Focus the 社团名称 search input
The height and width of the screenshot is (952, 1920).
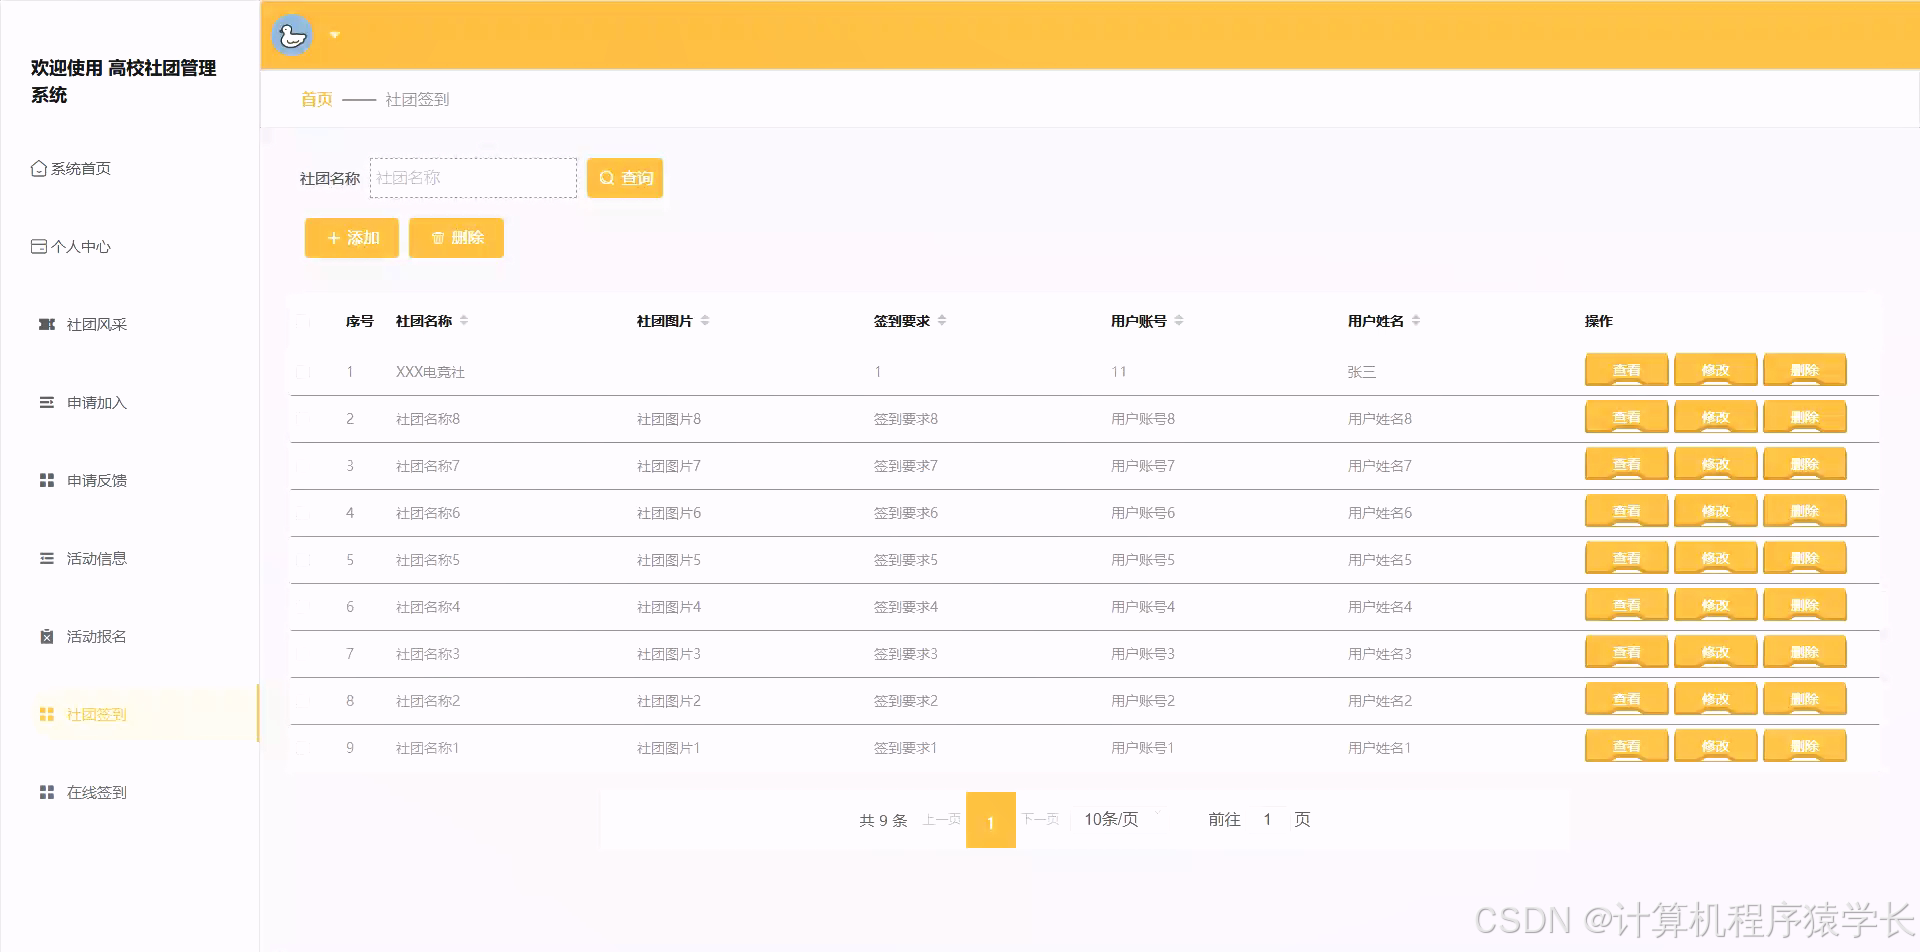(x=473, y=178)
